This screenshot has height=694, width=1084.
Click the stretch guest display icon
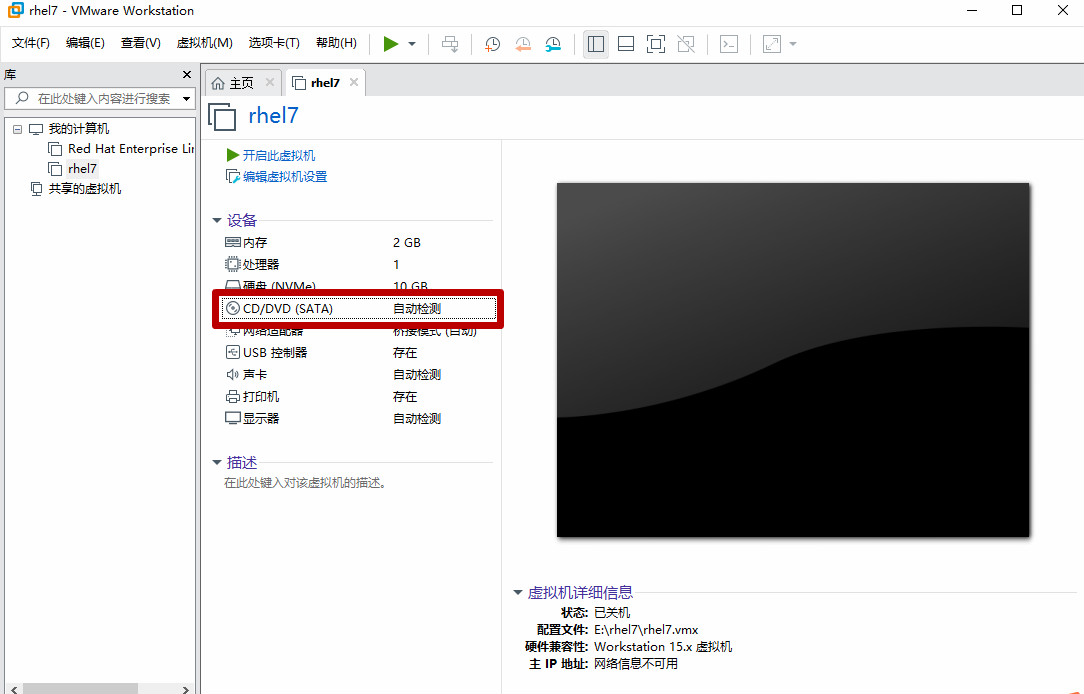pos(772,44)
